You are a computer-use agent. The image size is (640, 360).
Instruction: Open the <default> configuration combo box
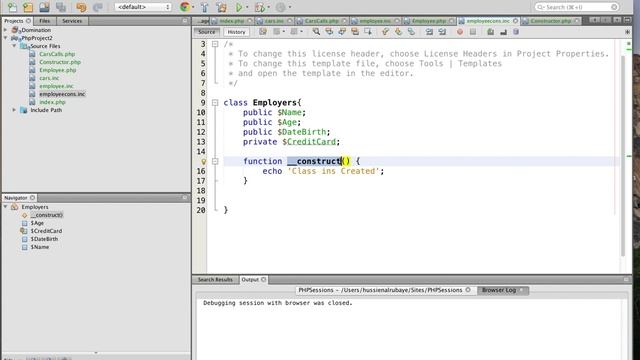click(x=143, y=7)
